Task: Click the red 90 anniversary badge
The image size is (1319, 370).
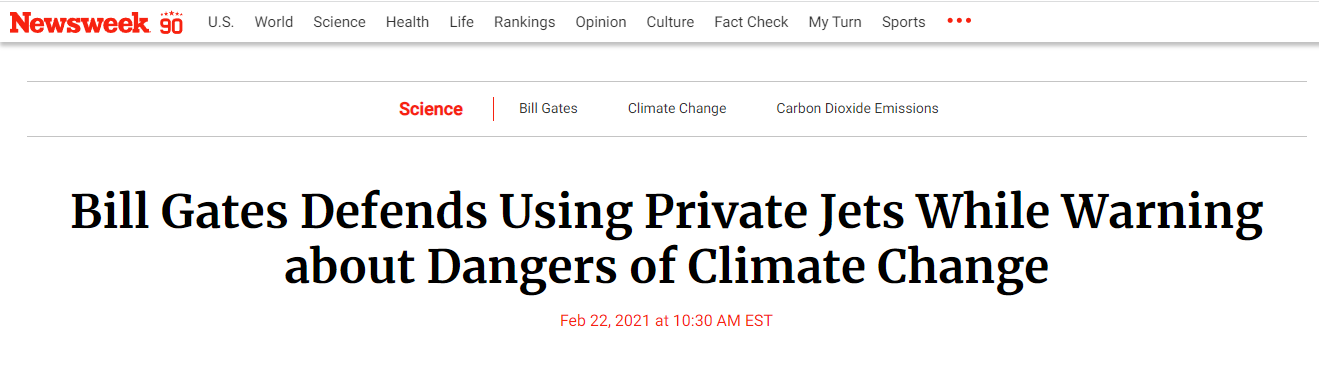Action: click(172, 22)
